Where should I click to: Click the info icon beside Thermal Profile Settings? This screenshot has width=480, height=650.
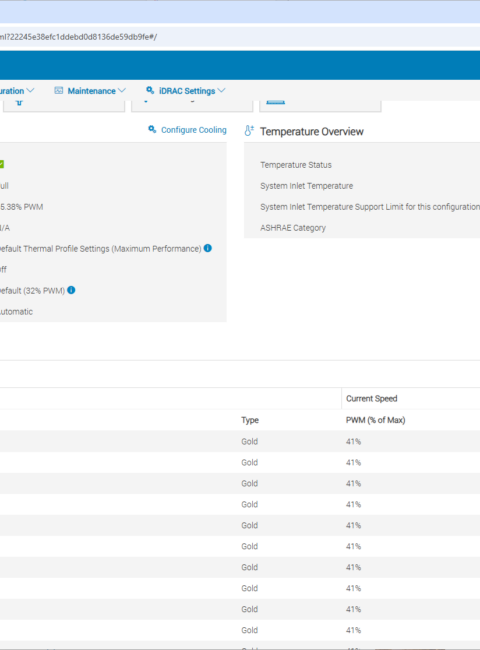208,248
